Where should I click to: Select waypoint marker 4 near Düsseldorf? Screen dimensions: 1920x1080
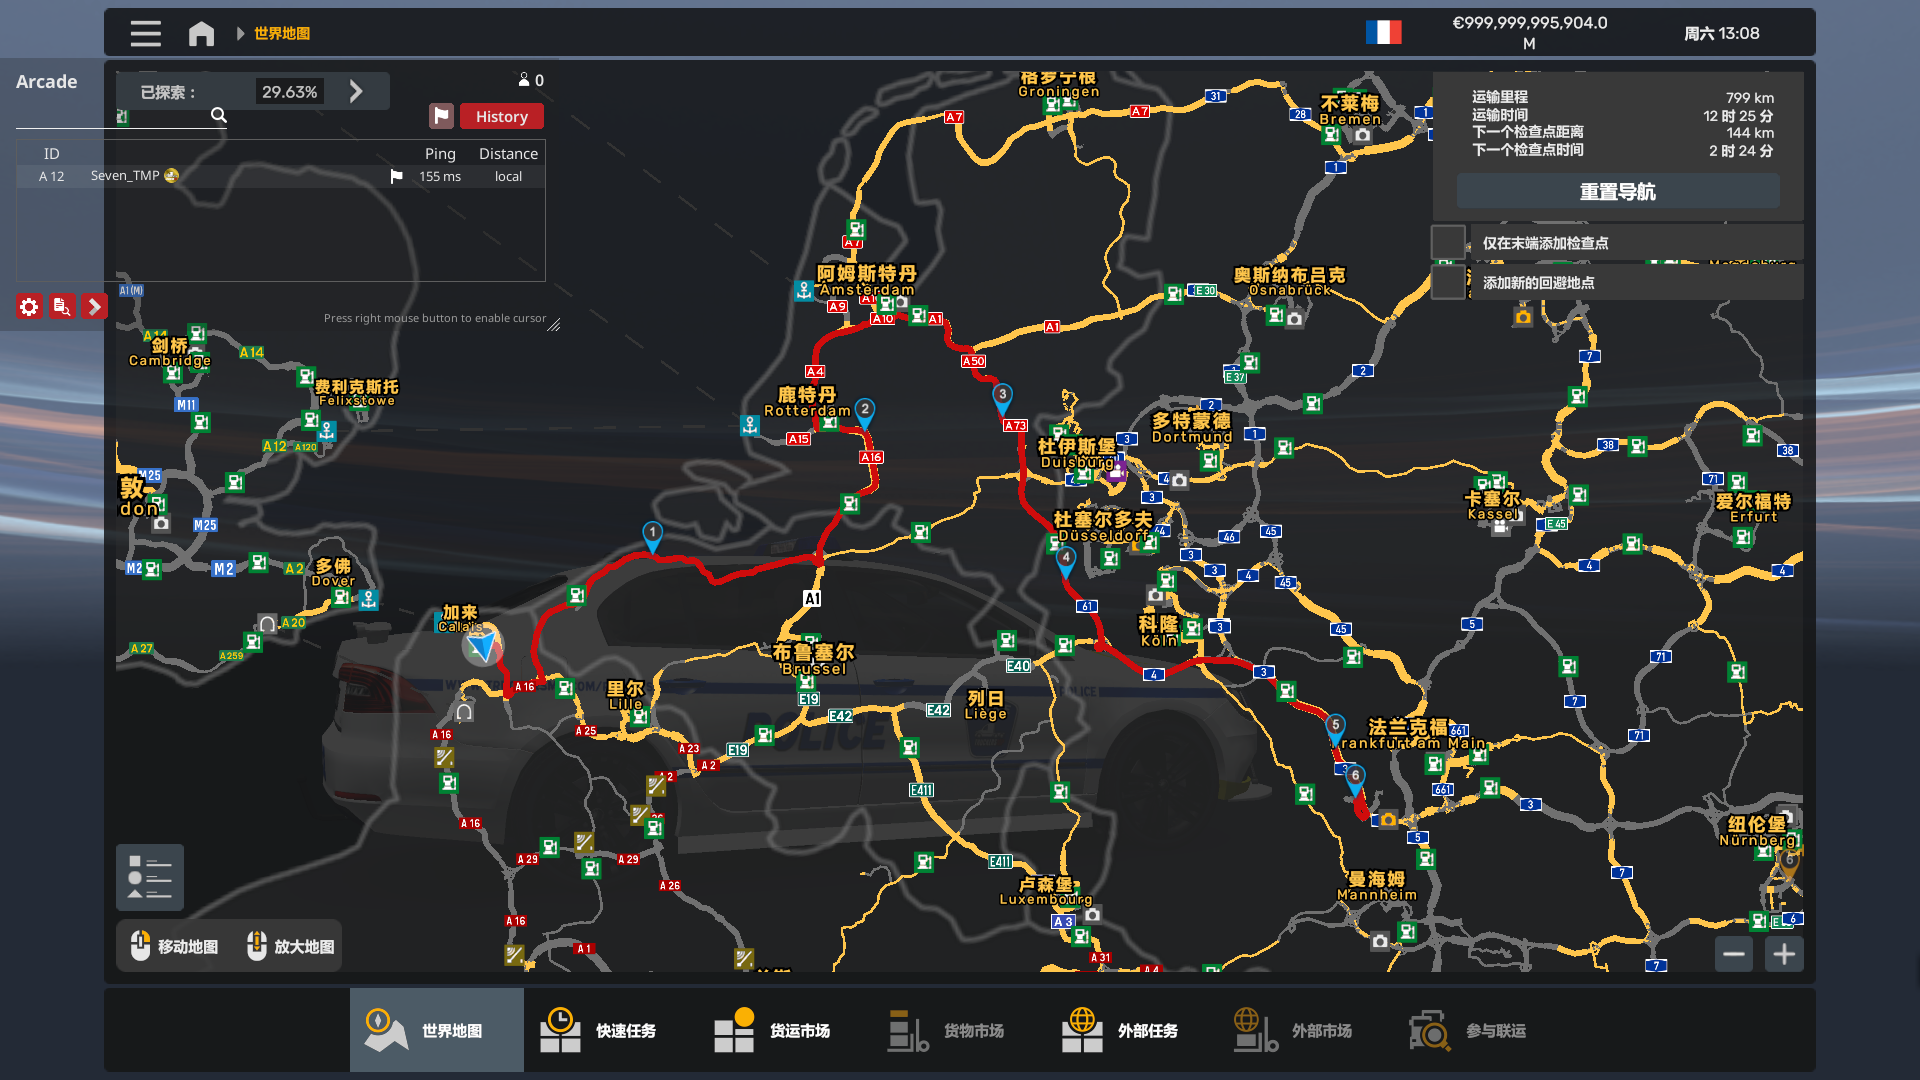(1066, 561)
